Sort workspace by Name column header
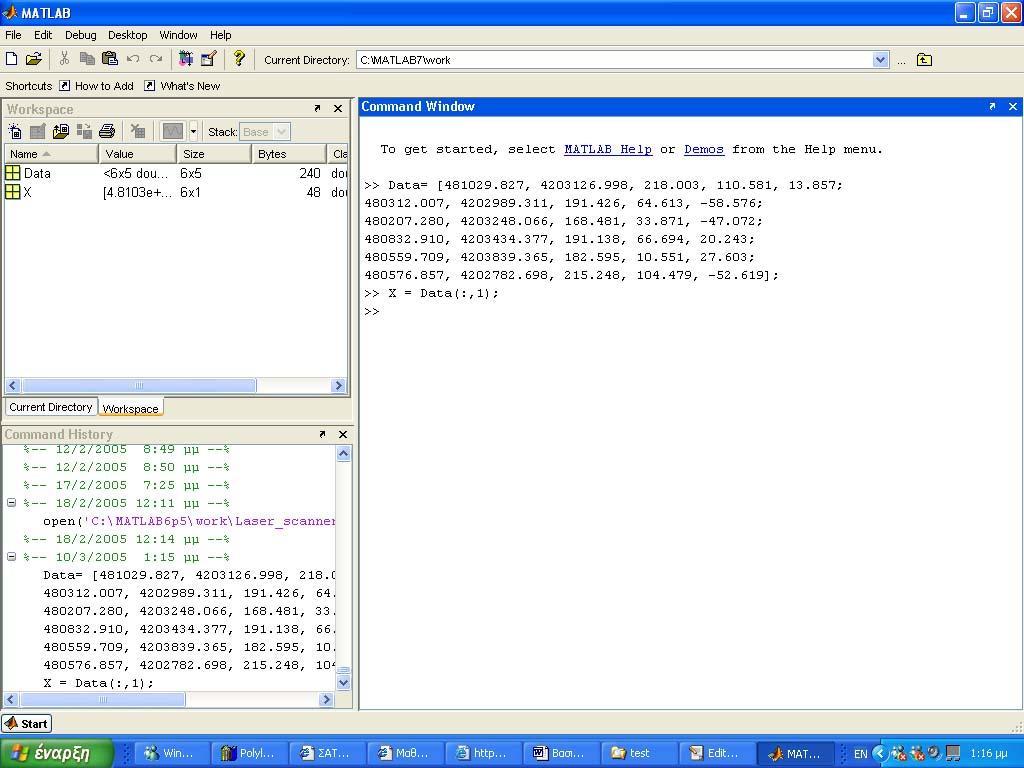The width and height of the screenshot is (1024, 768). click(x=52, y=153)
